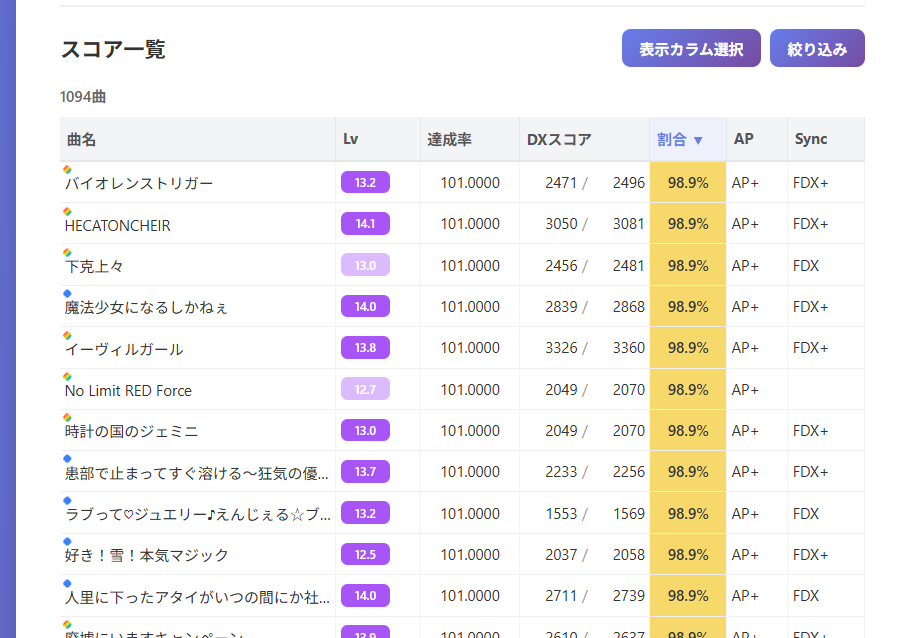This screenshot has height=638, width=903.
Task: Select the song title イーヴィルガール
Action: (x=124, y=350)
